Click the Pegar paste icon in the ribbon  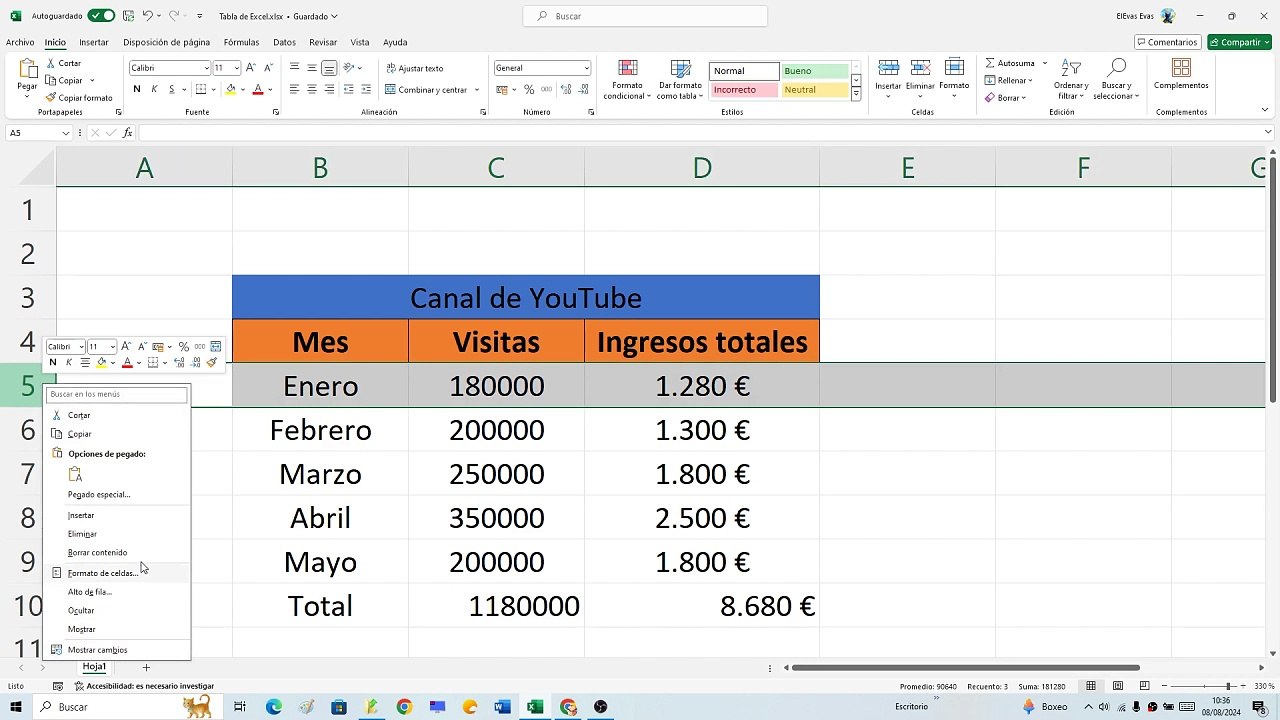[x=27, y=70]
